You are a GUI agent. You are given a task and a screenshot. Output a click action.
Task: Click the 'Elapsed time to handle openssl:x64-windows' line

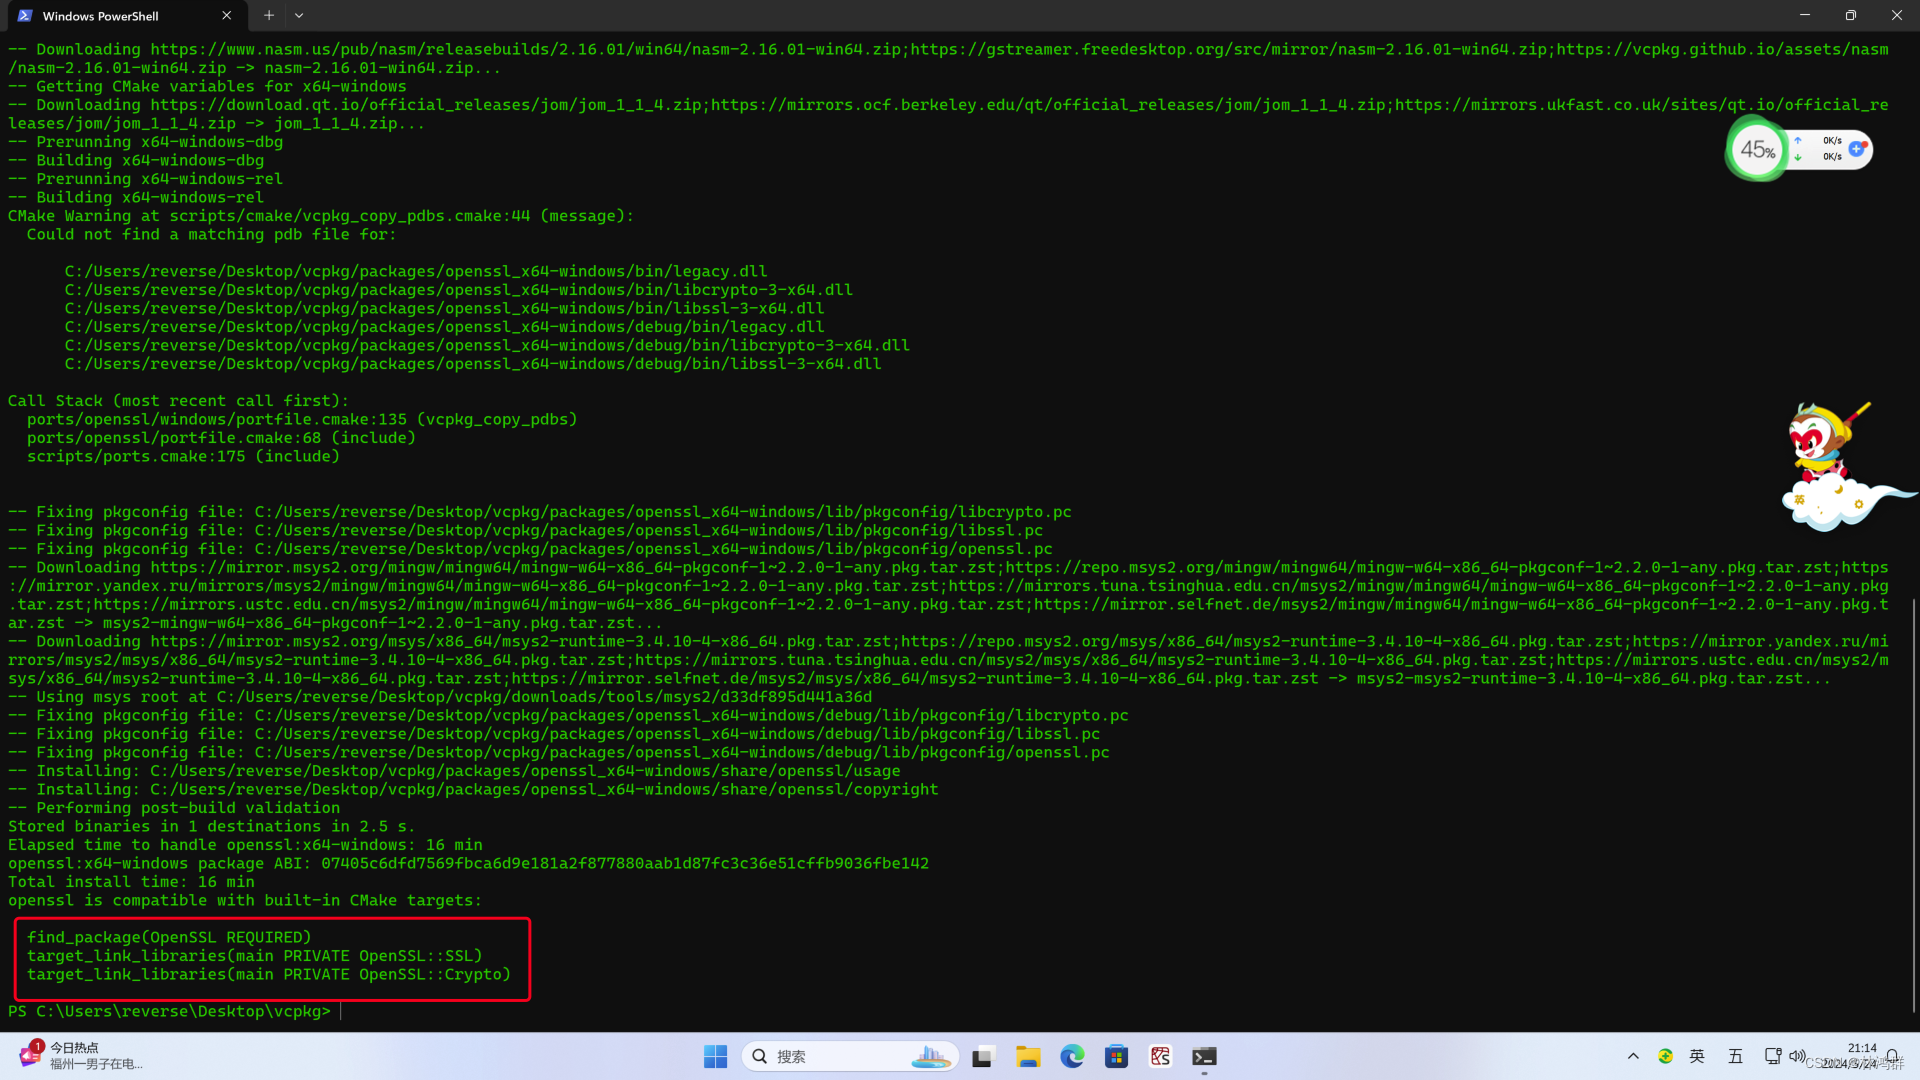tap(245, 845)
